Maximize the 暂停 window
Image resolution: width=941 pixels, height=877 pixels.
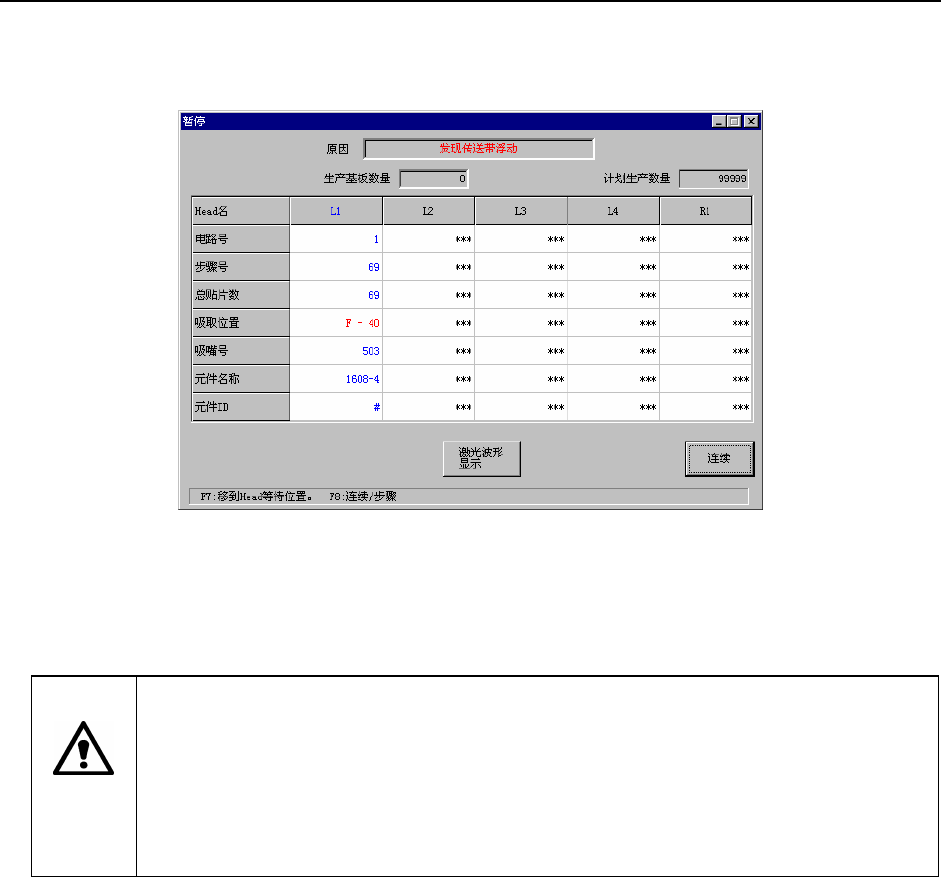(734, 121)
